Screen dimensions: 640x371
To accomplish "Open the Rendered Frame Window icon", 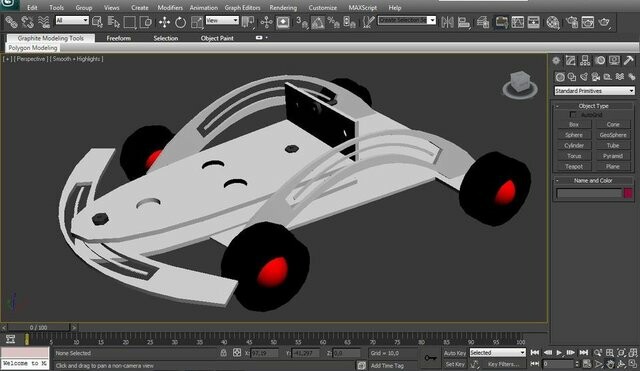I will click(x=588, y=22).
